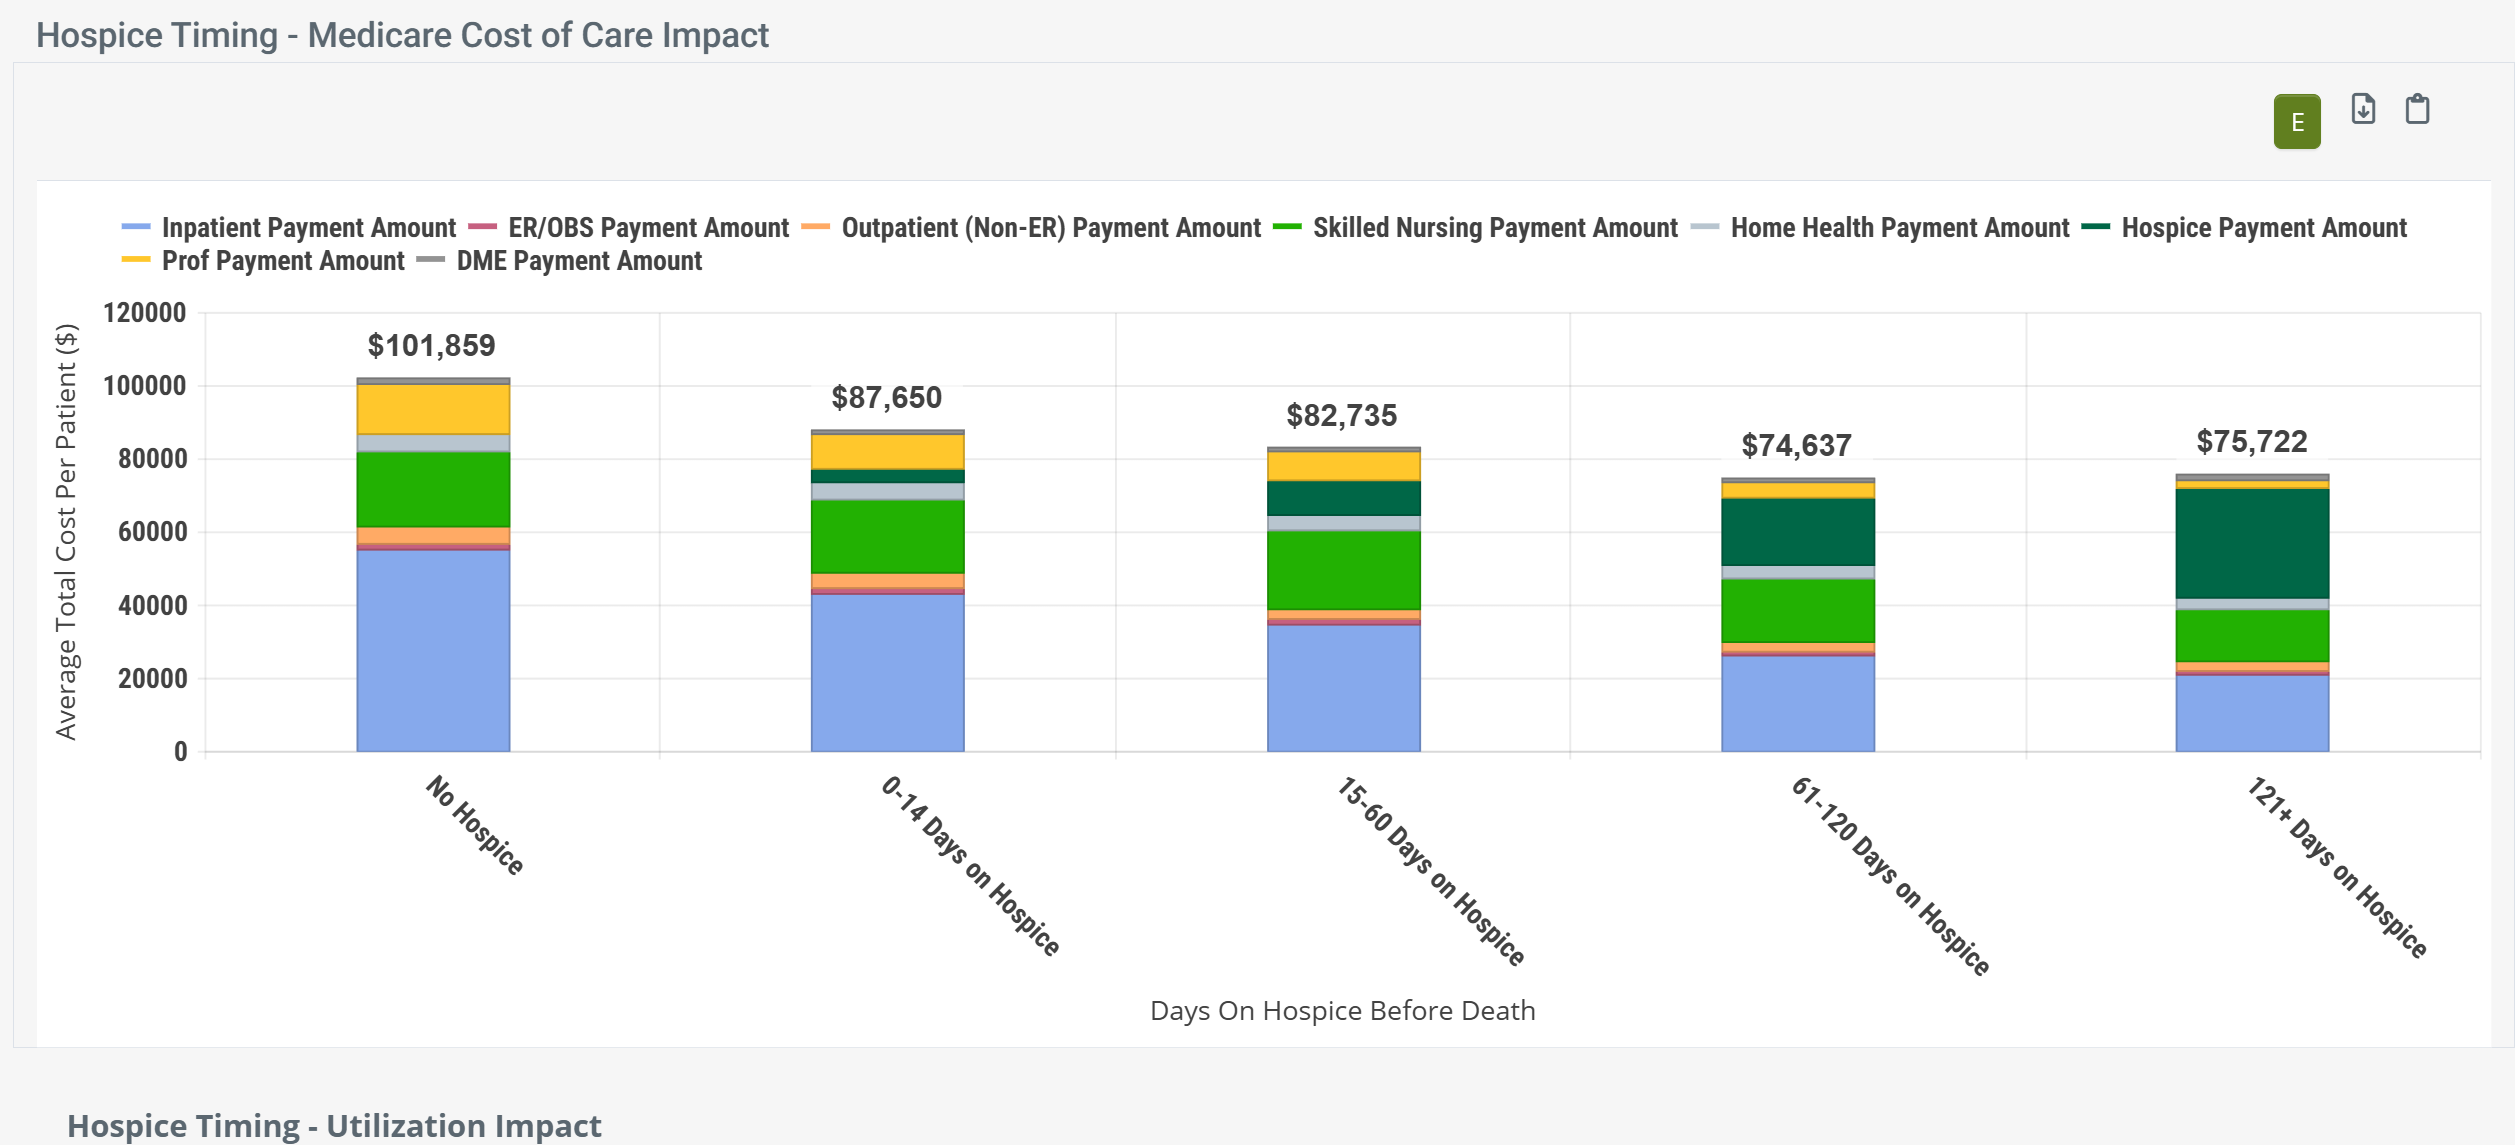This screenshot has height=1145, width=2515.
Task: Click dark green hospice segment of 121+ Days bar
Action: click(x=2252, y=543)
